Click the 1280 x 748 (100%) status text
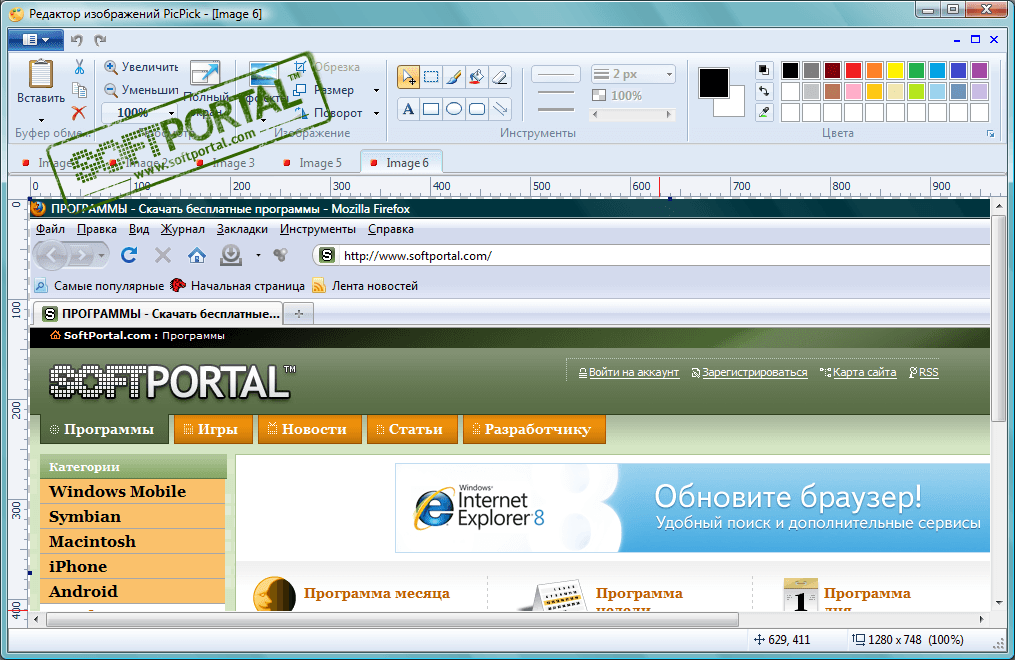Viewport: 1015px width, 660px height. (915, 640)
